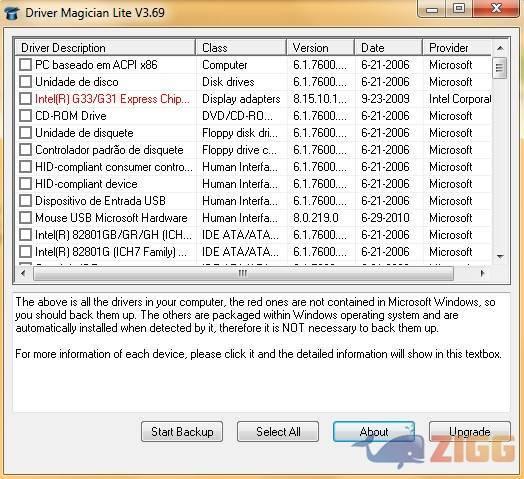
Task: Click the Upgrade button
Action: 470,432
